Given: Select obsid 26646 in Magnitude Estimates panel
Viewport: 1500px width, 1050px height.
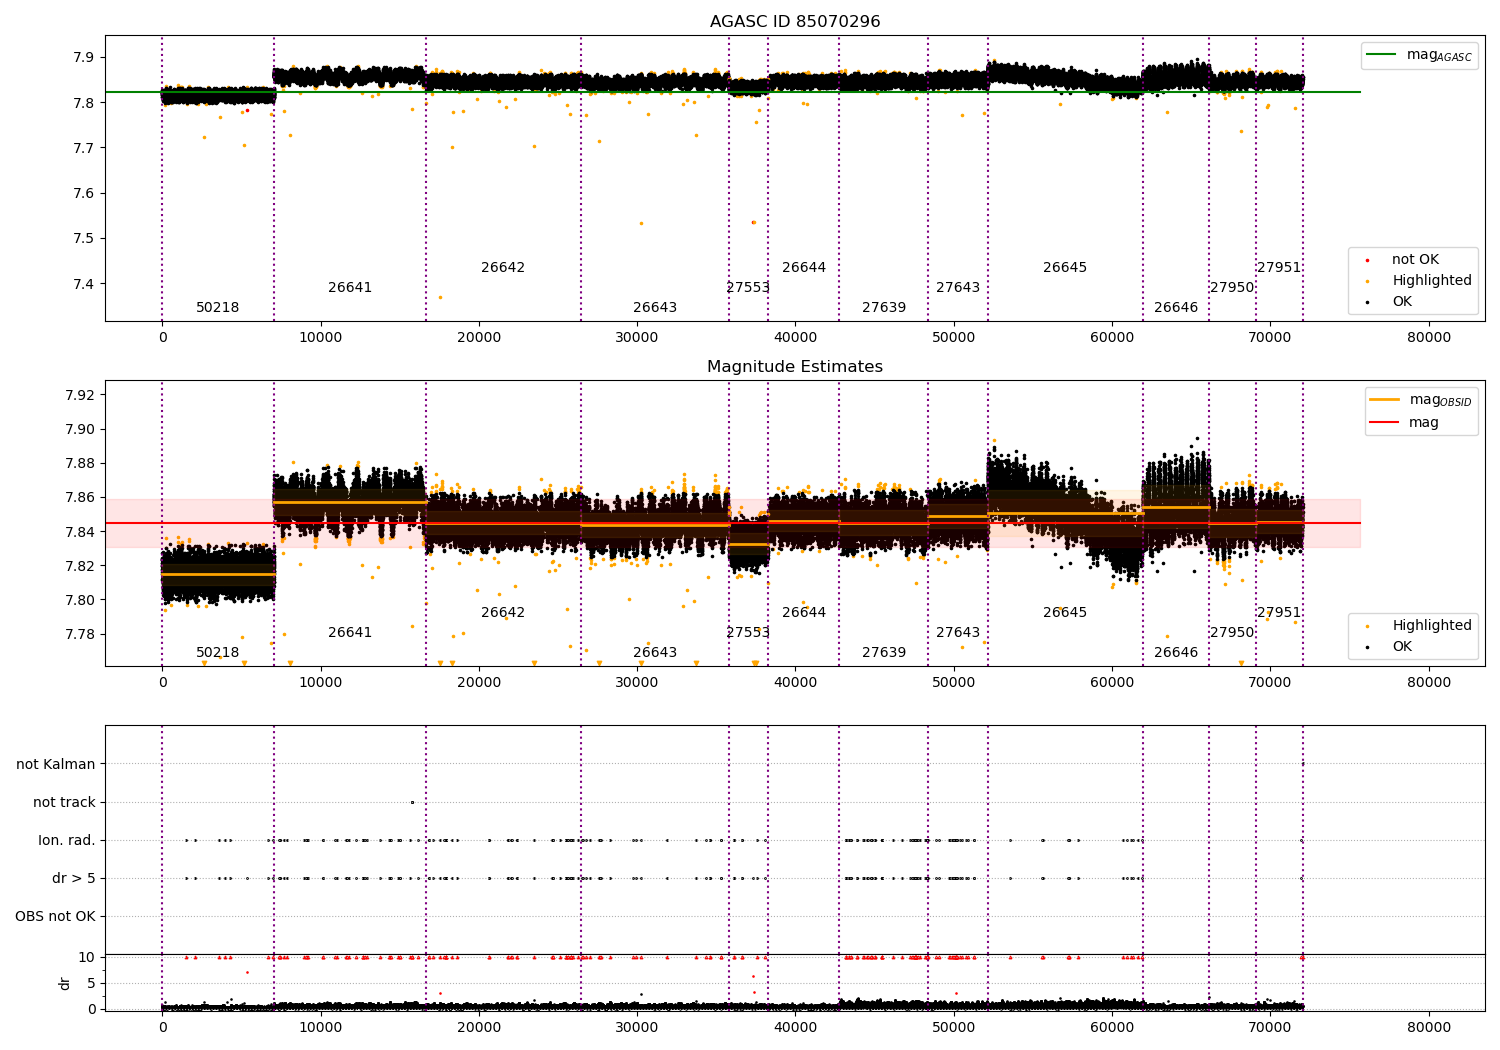Looking at the screenshot, I should click(1176, 652).
